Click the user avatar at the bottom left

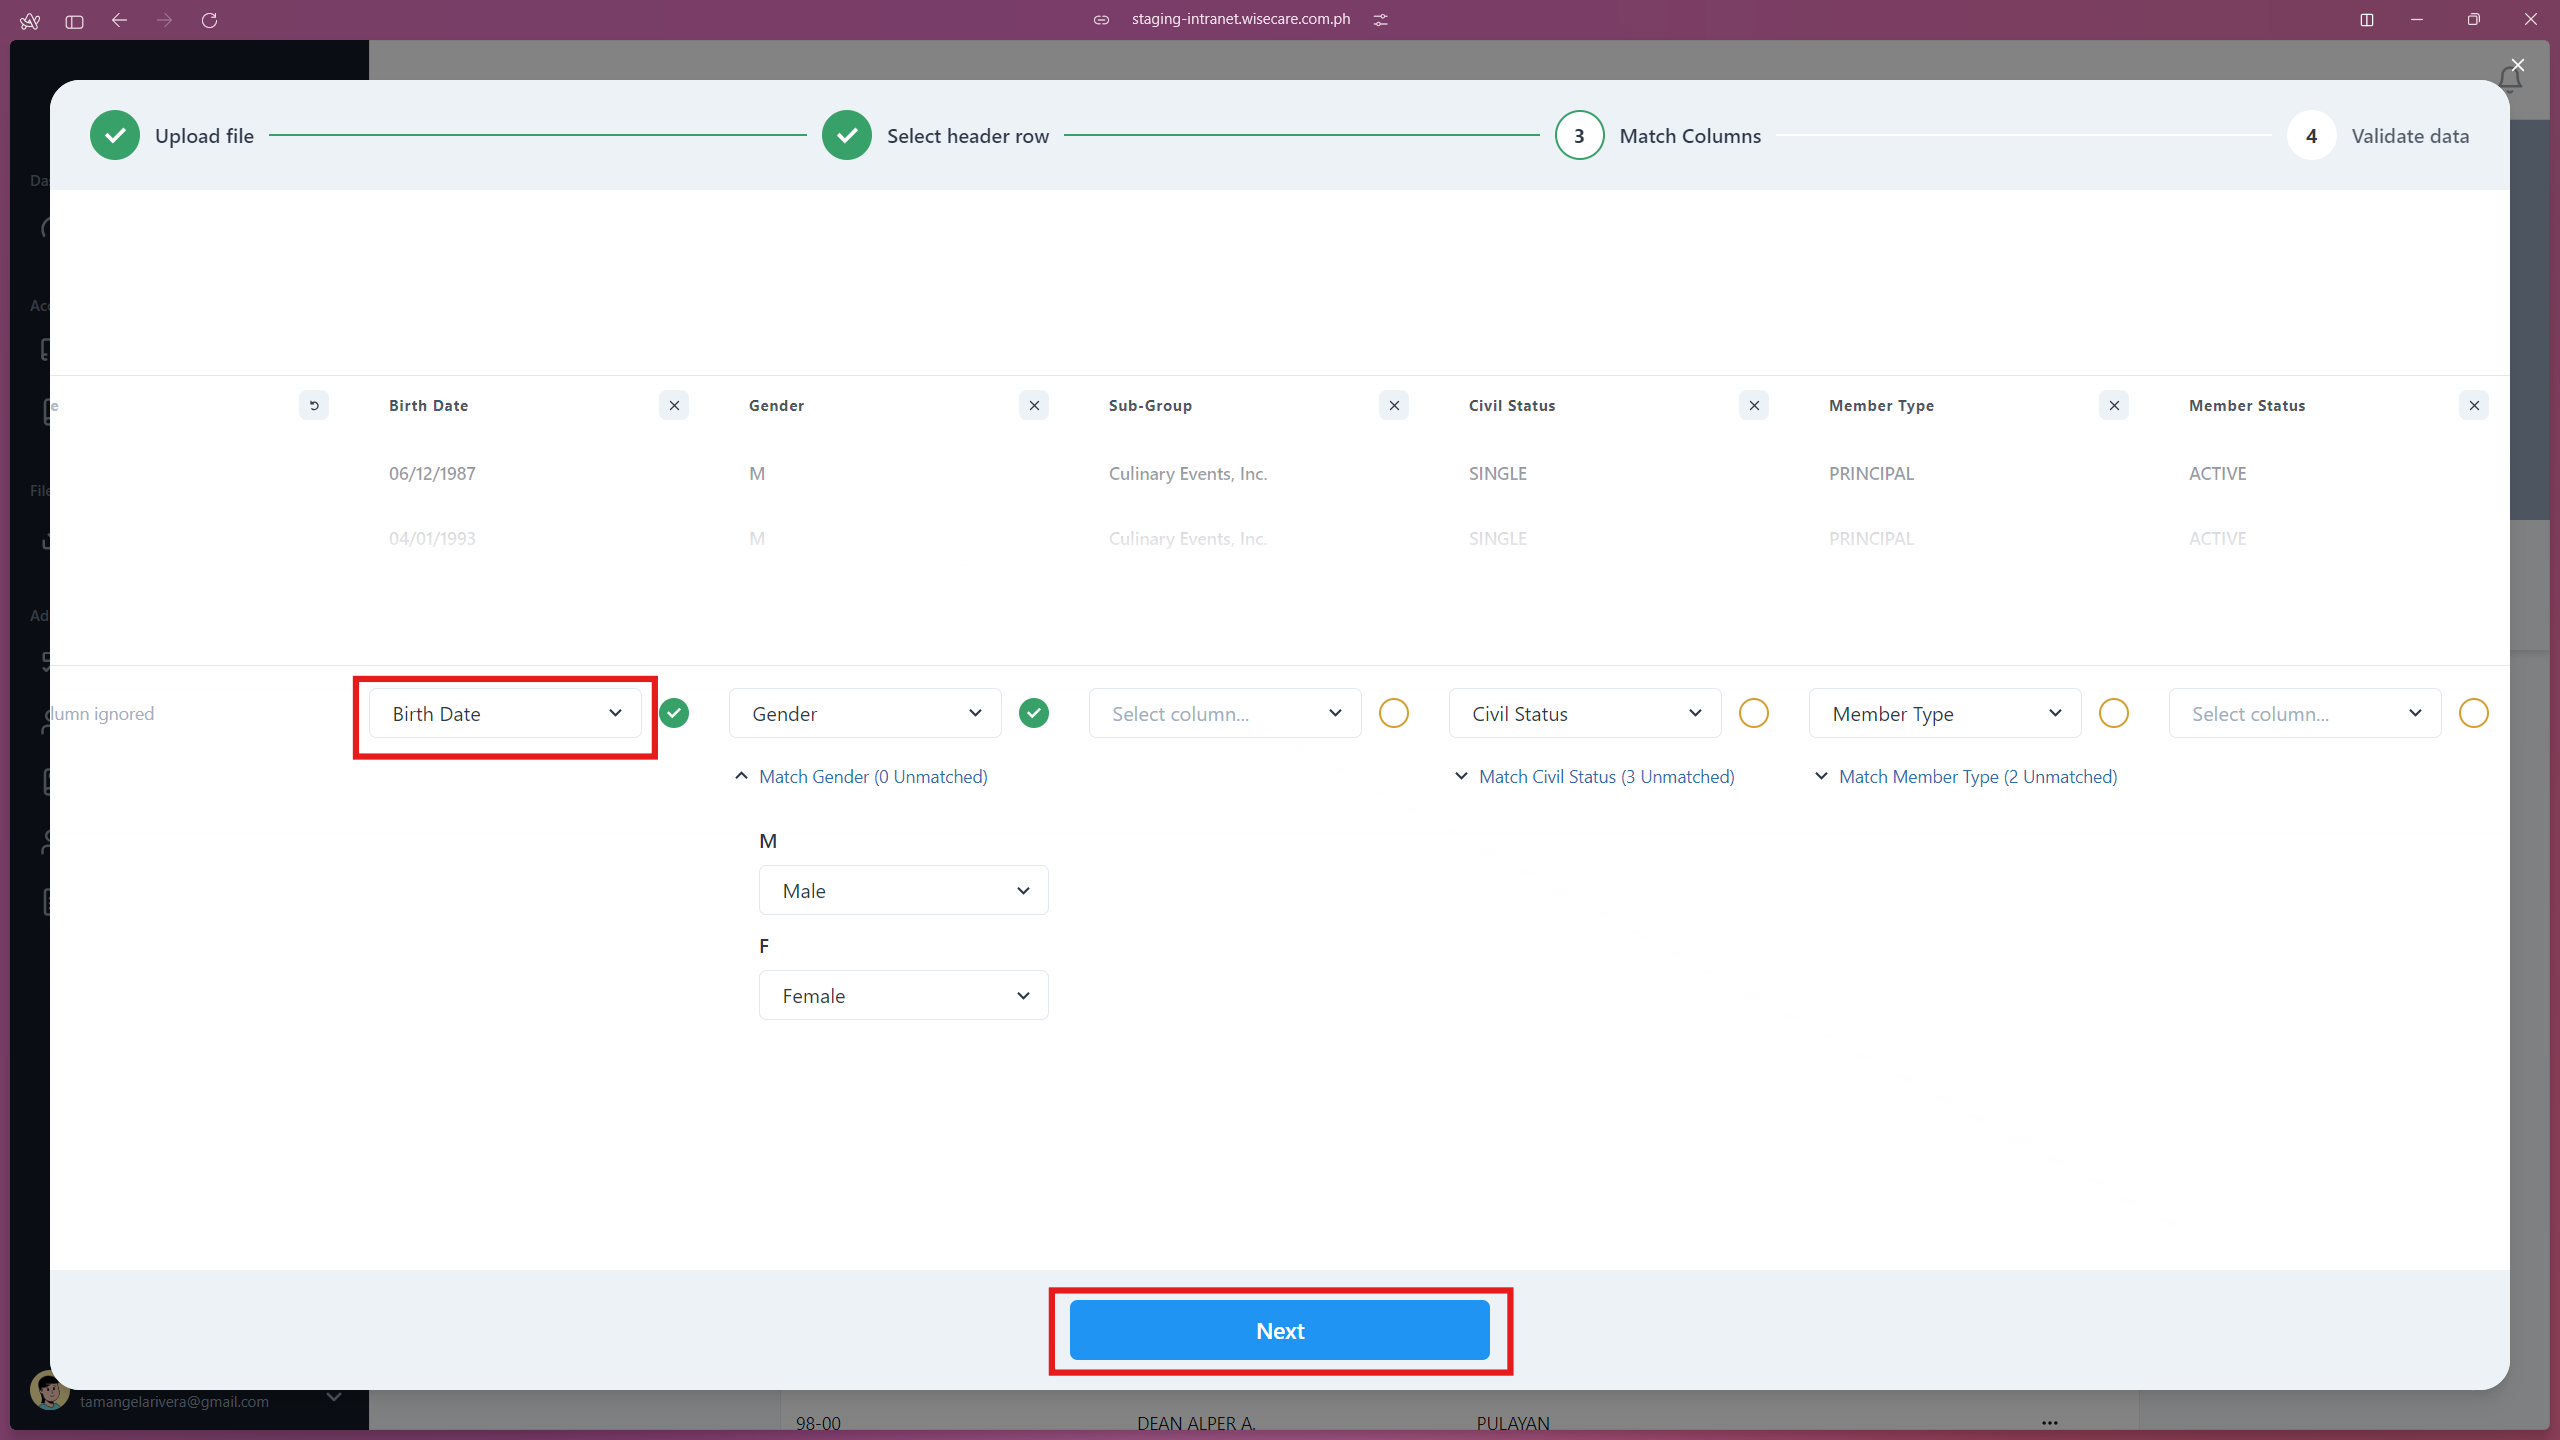pos(49,1390)
